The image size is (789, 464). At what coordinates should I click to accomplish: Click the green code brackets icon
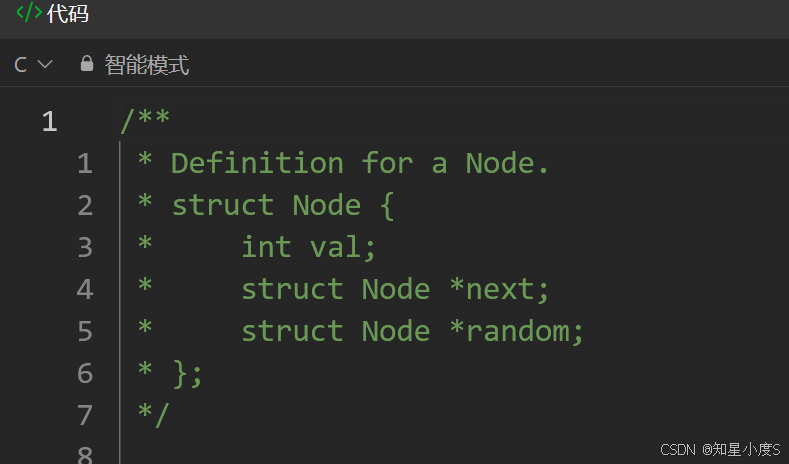pyautogui.click(x=29, y=12)
